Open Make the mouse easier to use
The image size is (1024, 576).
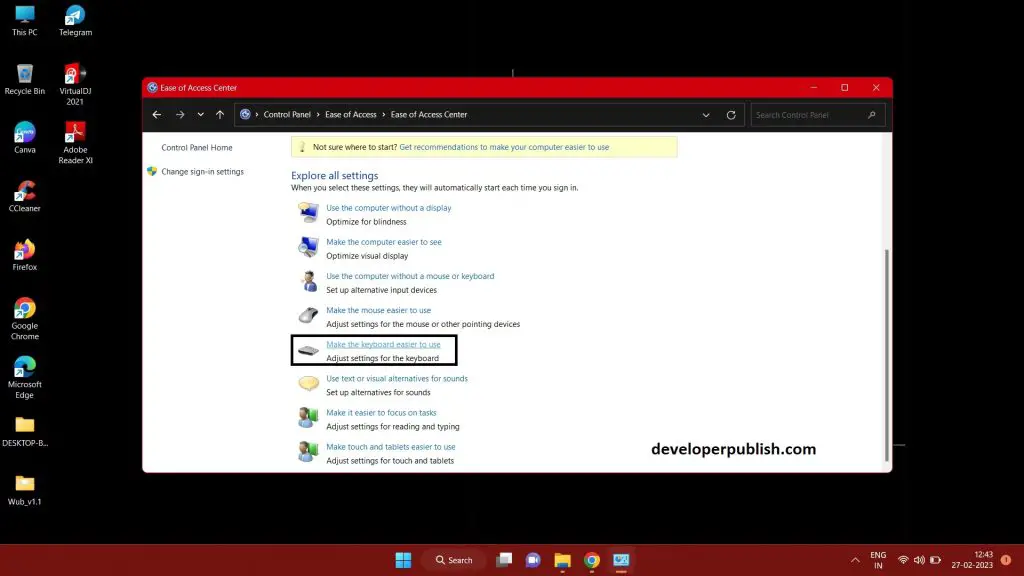(379, 310)
